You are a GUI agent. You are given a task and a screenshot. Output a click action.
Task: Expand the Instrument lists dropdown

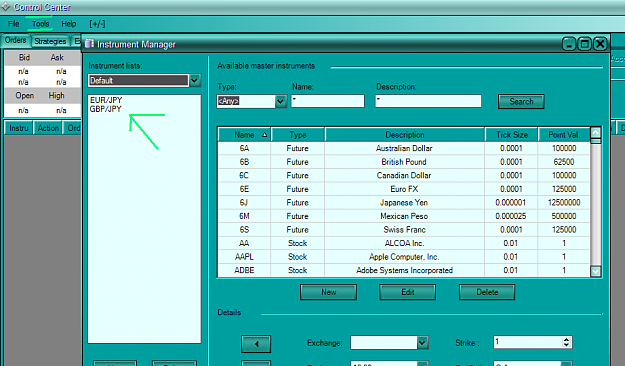coord(194,81)
